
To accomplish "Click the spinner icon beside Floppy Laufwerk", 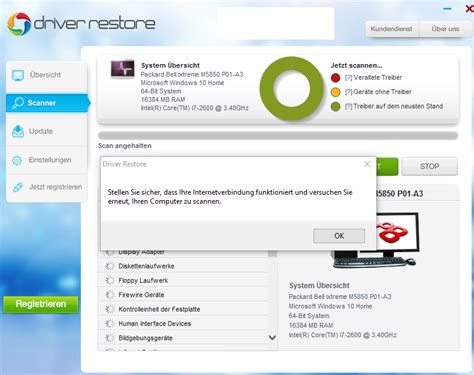I will (x=110, y=280).
